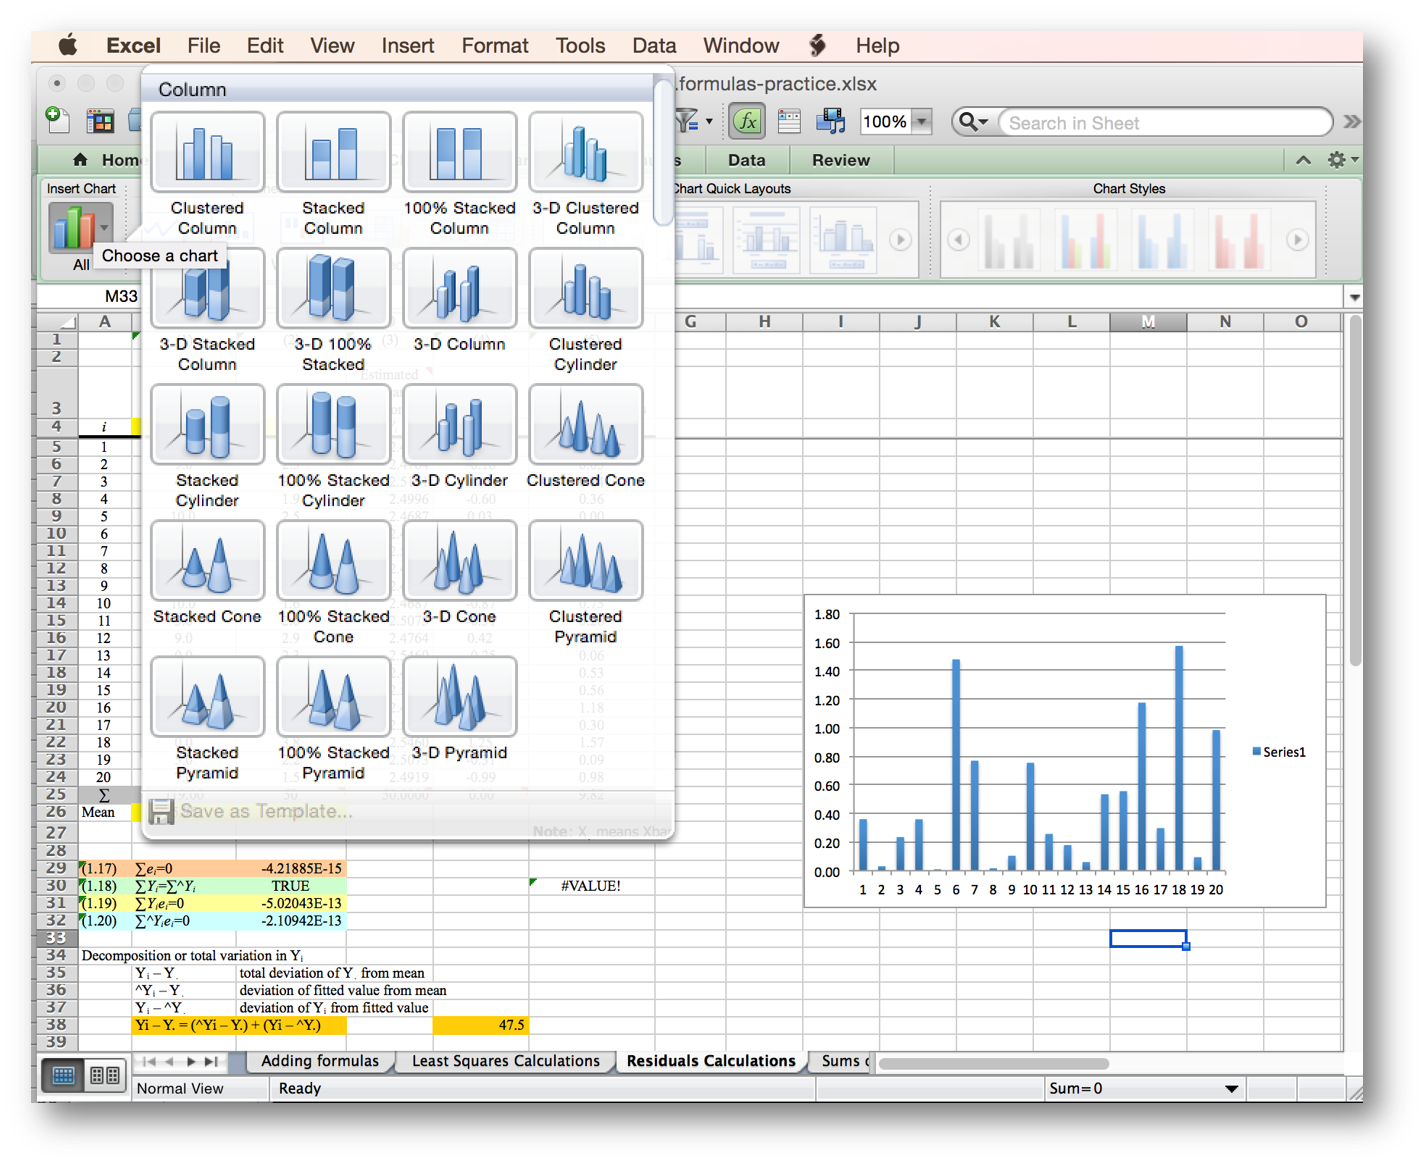The image size is (1425, 1165).
Task: Open the ribbon settings gear dropdown
Action: click(x=1341, y=160)
